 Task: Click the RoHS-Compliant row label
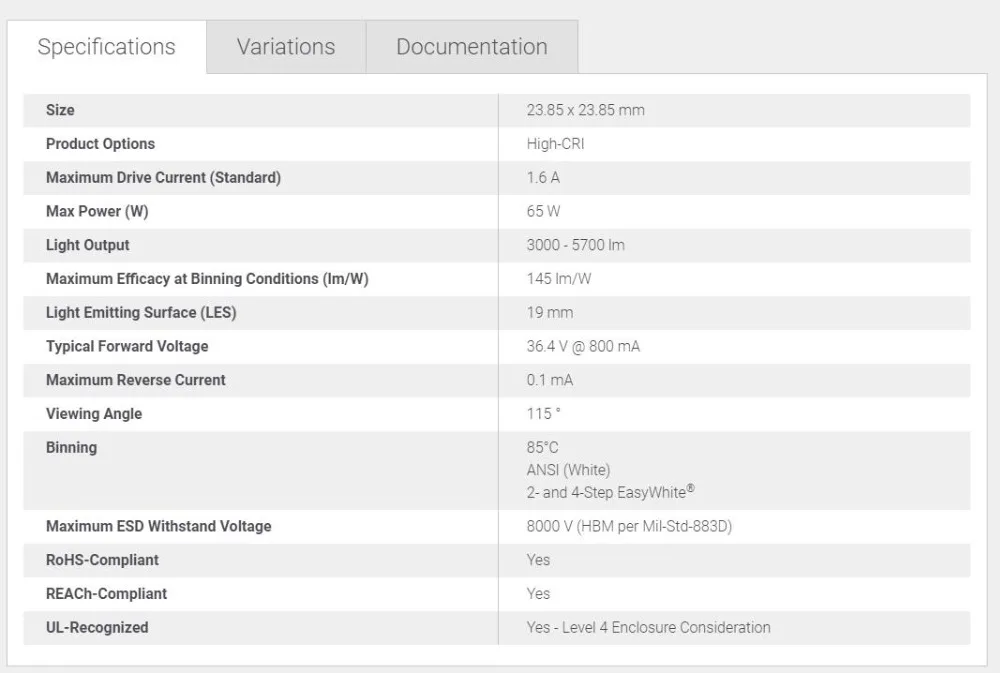(102, 560)
